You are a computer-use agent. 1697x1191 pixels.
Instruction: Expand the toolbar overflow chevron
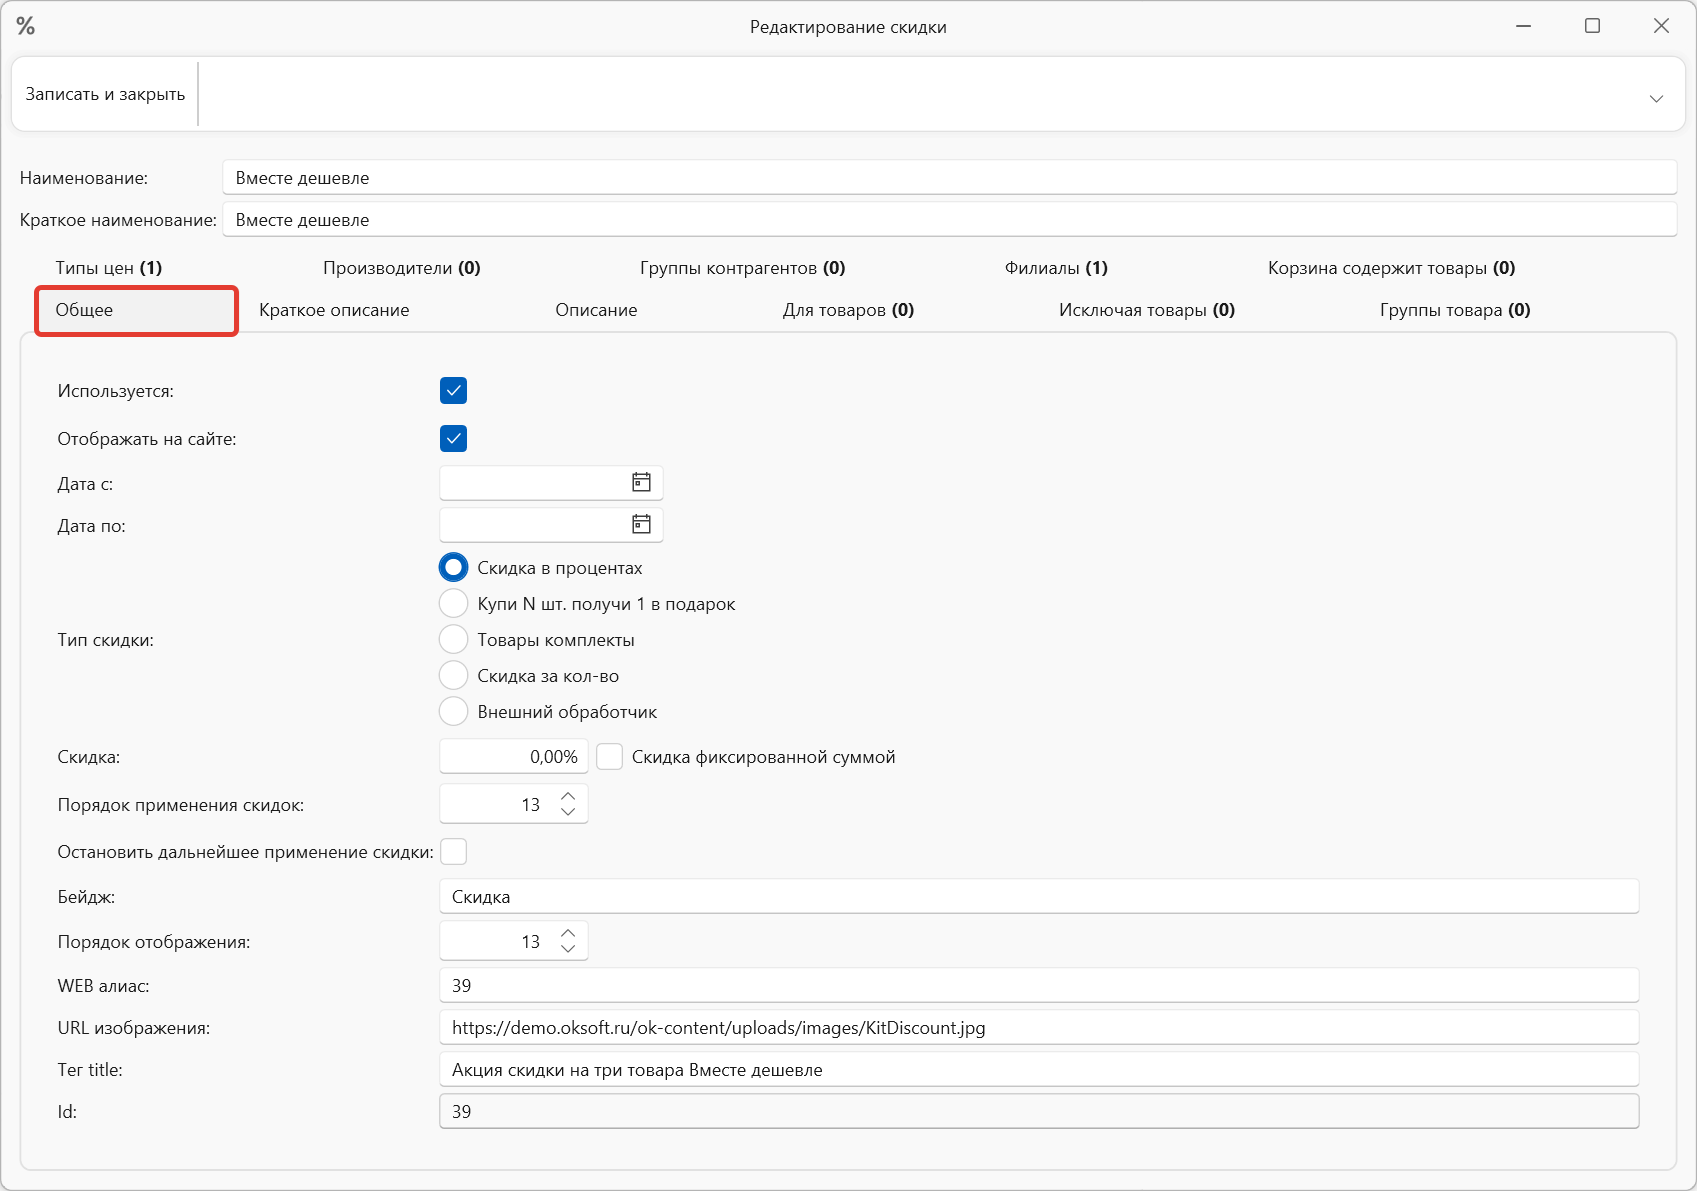[1656, 98]
